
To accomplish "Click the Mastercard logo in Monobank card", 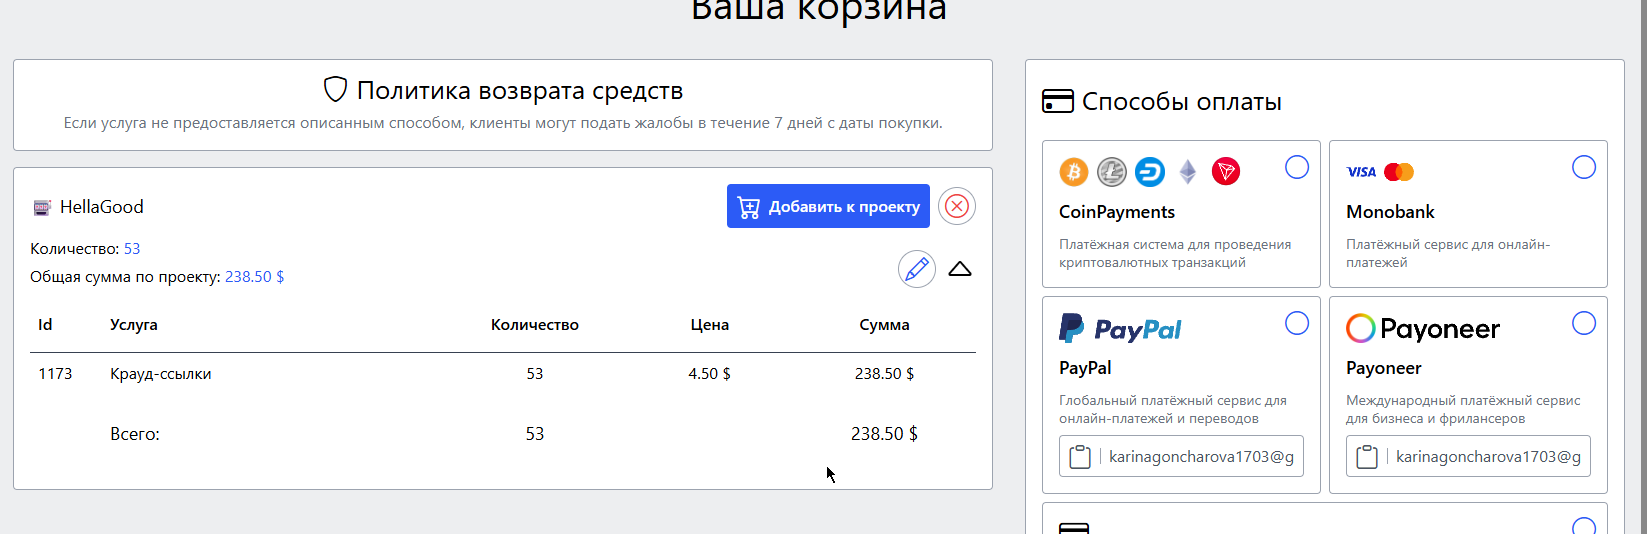I will [x=1399, y=172].
